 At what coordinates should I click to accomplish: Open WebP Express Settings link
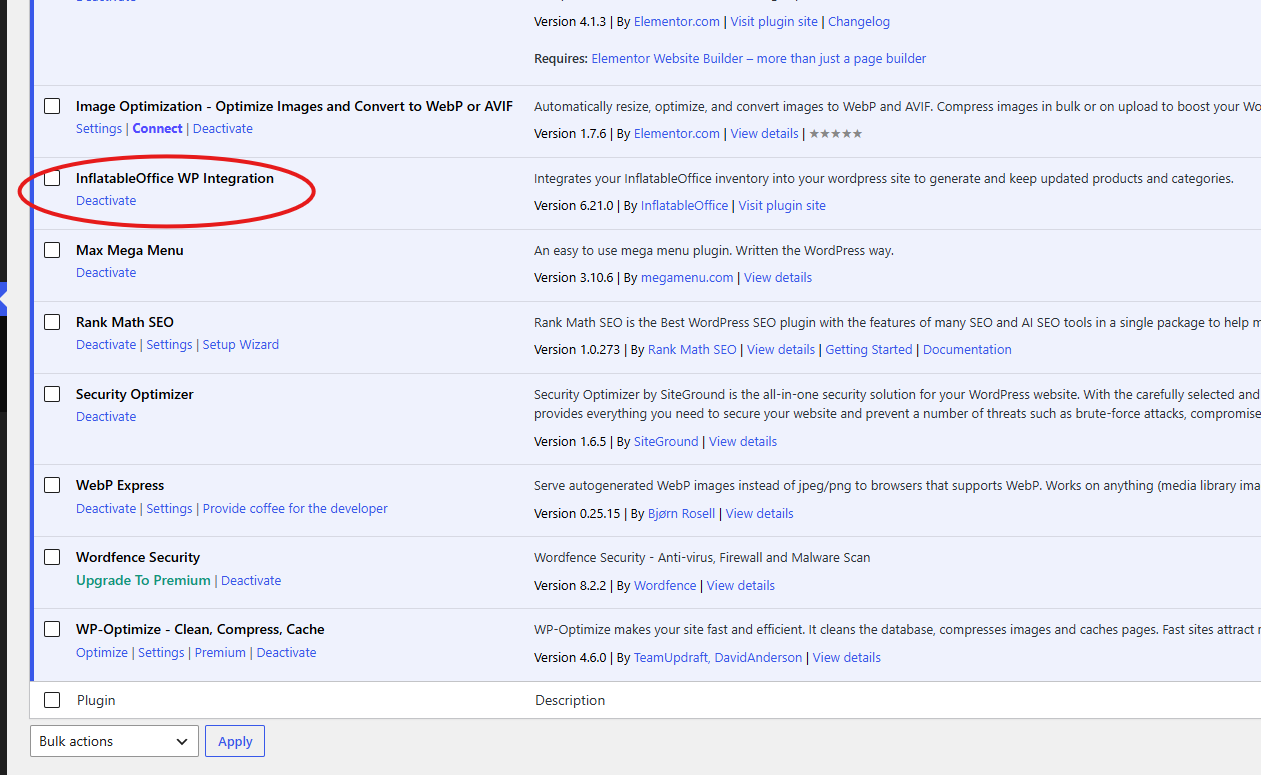(x=169, y=508)
